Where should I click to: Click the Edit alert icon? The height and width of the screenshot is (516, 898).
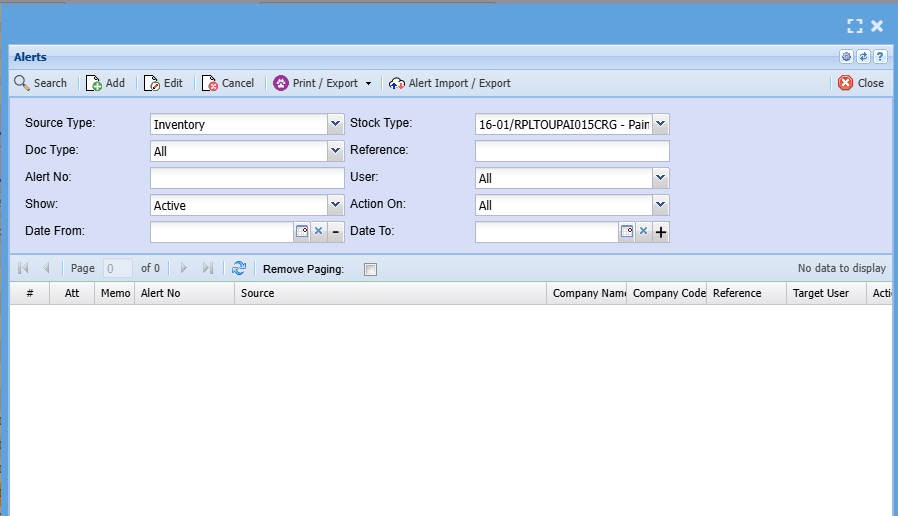[x=152, y=83]
